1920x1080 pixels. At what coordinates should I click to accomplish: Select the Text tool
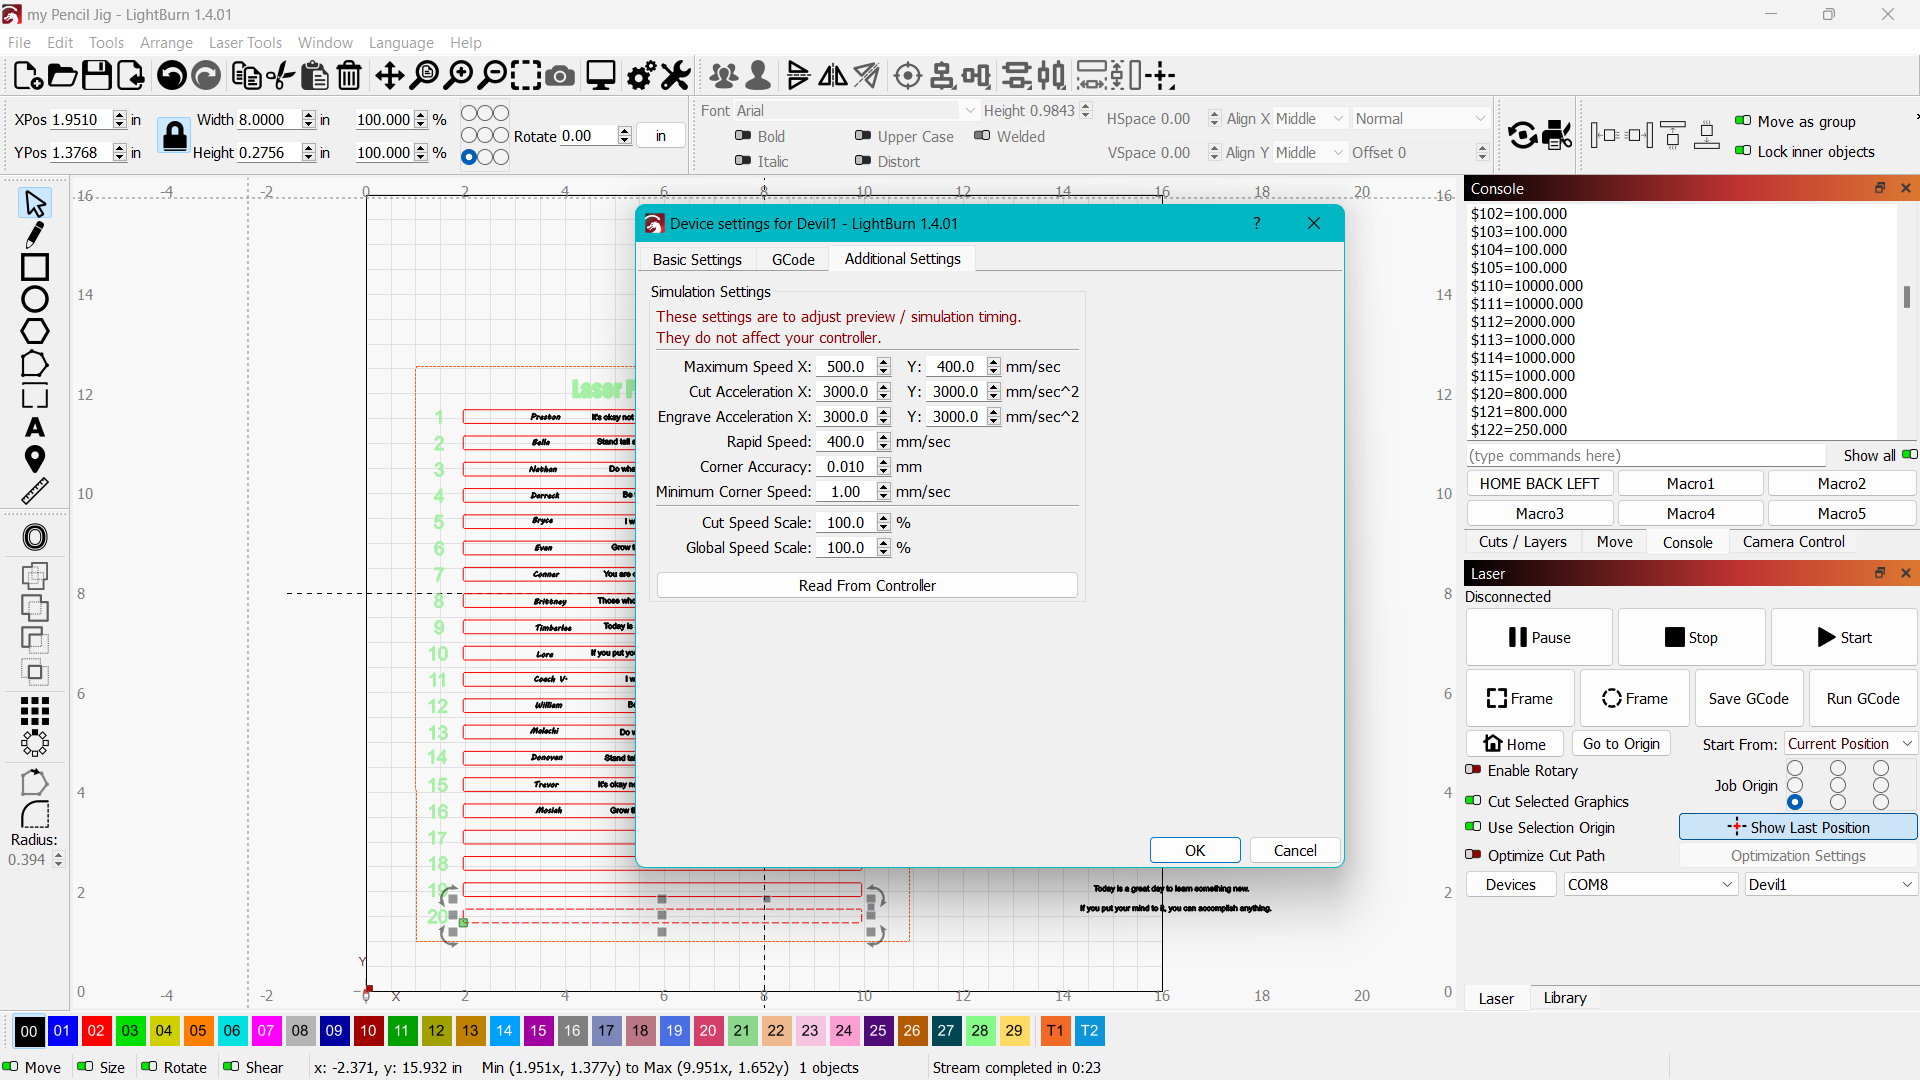(35, 427)
